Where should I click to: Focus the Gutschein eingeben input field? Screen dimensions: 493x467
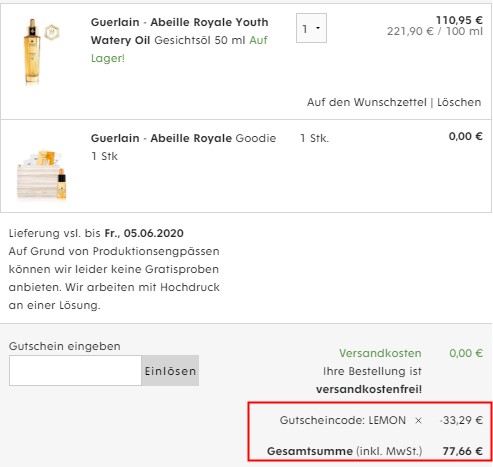pos(75,371)
